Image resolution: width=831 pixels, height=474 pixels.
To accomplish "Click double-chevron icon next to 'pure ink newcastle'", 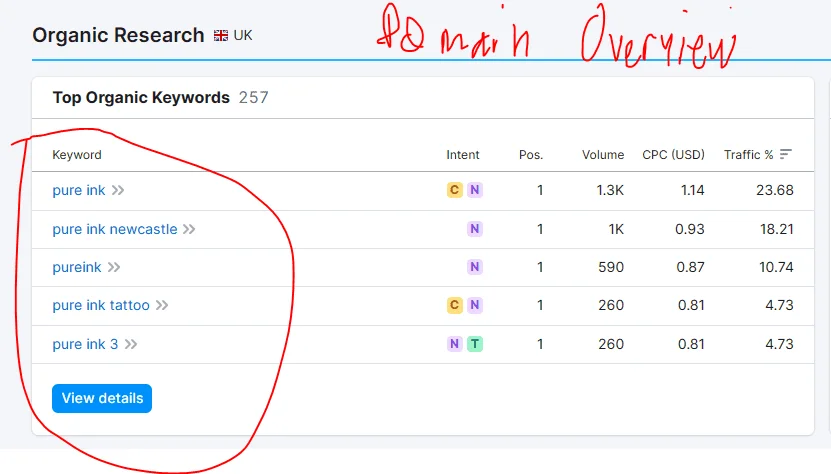I will tap(189, 229).
